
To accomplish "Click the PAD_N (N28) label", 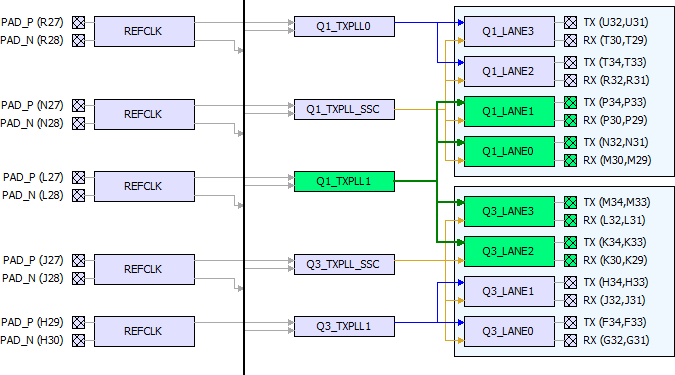I will (32, 124).
